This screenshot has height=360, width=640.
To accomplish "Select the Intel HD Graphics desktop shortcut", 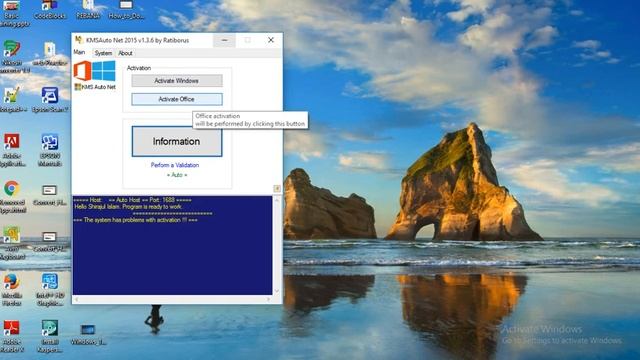I will 50,290.
